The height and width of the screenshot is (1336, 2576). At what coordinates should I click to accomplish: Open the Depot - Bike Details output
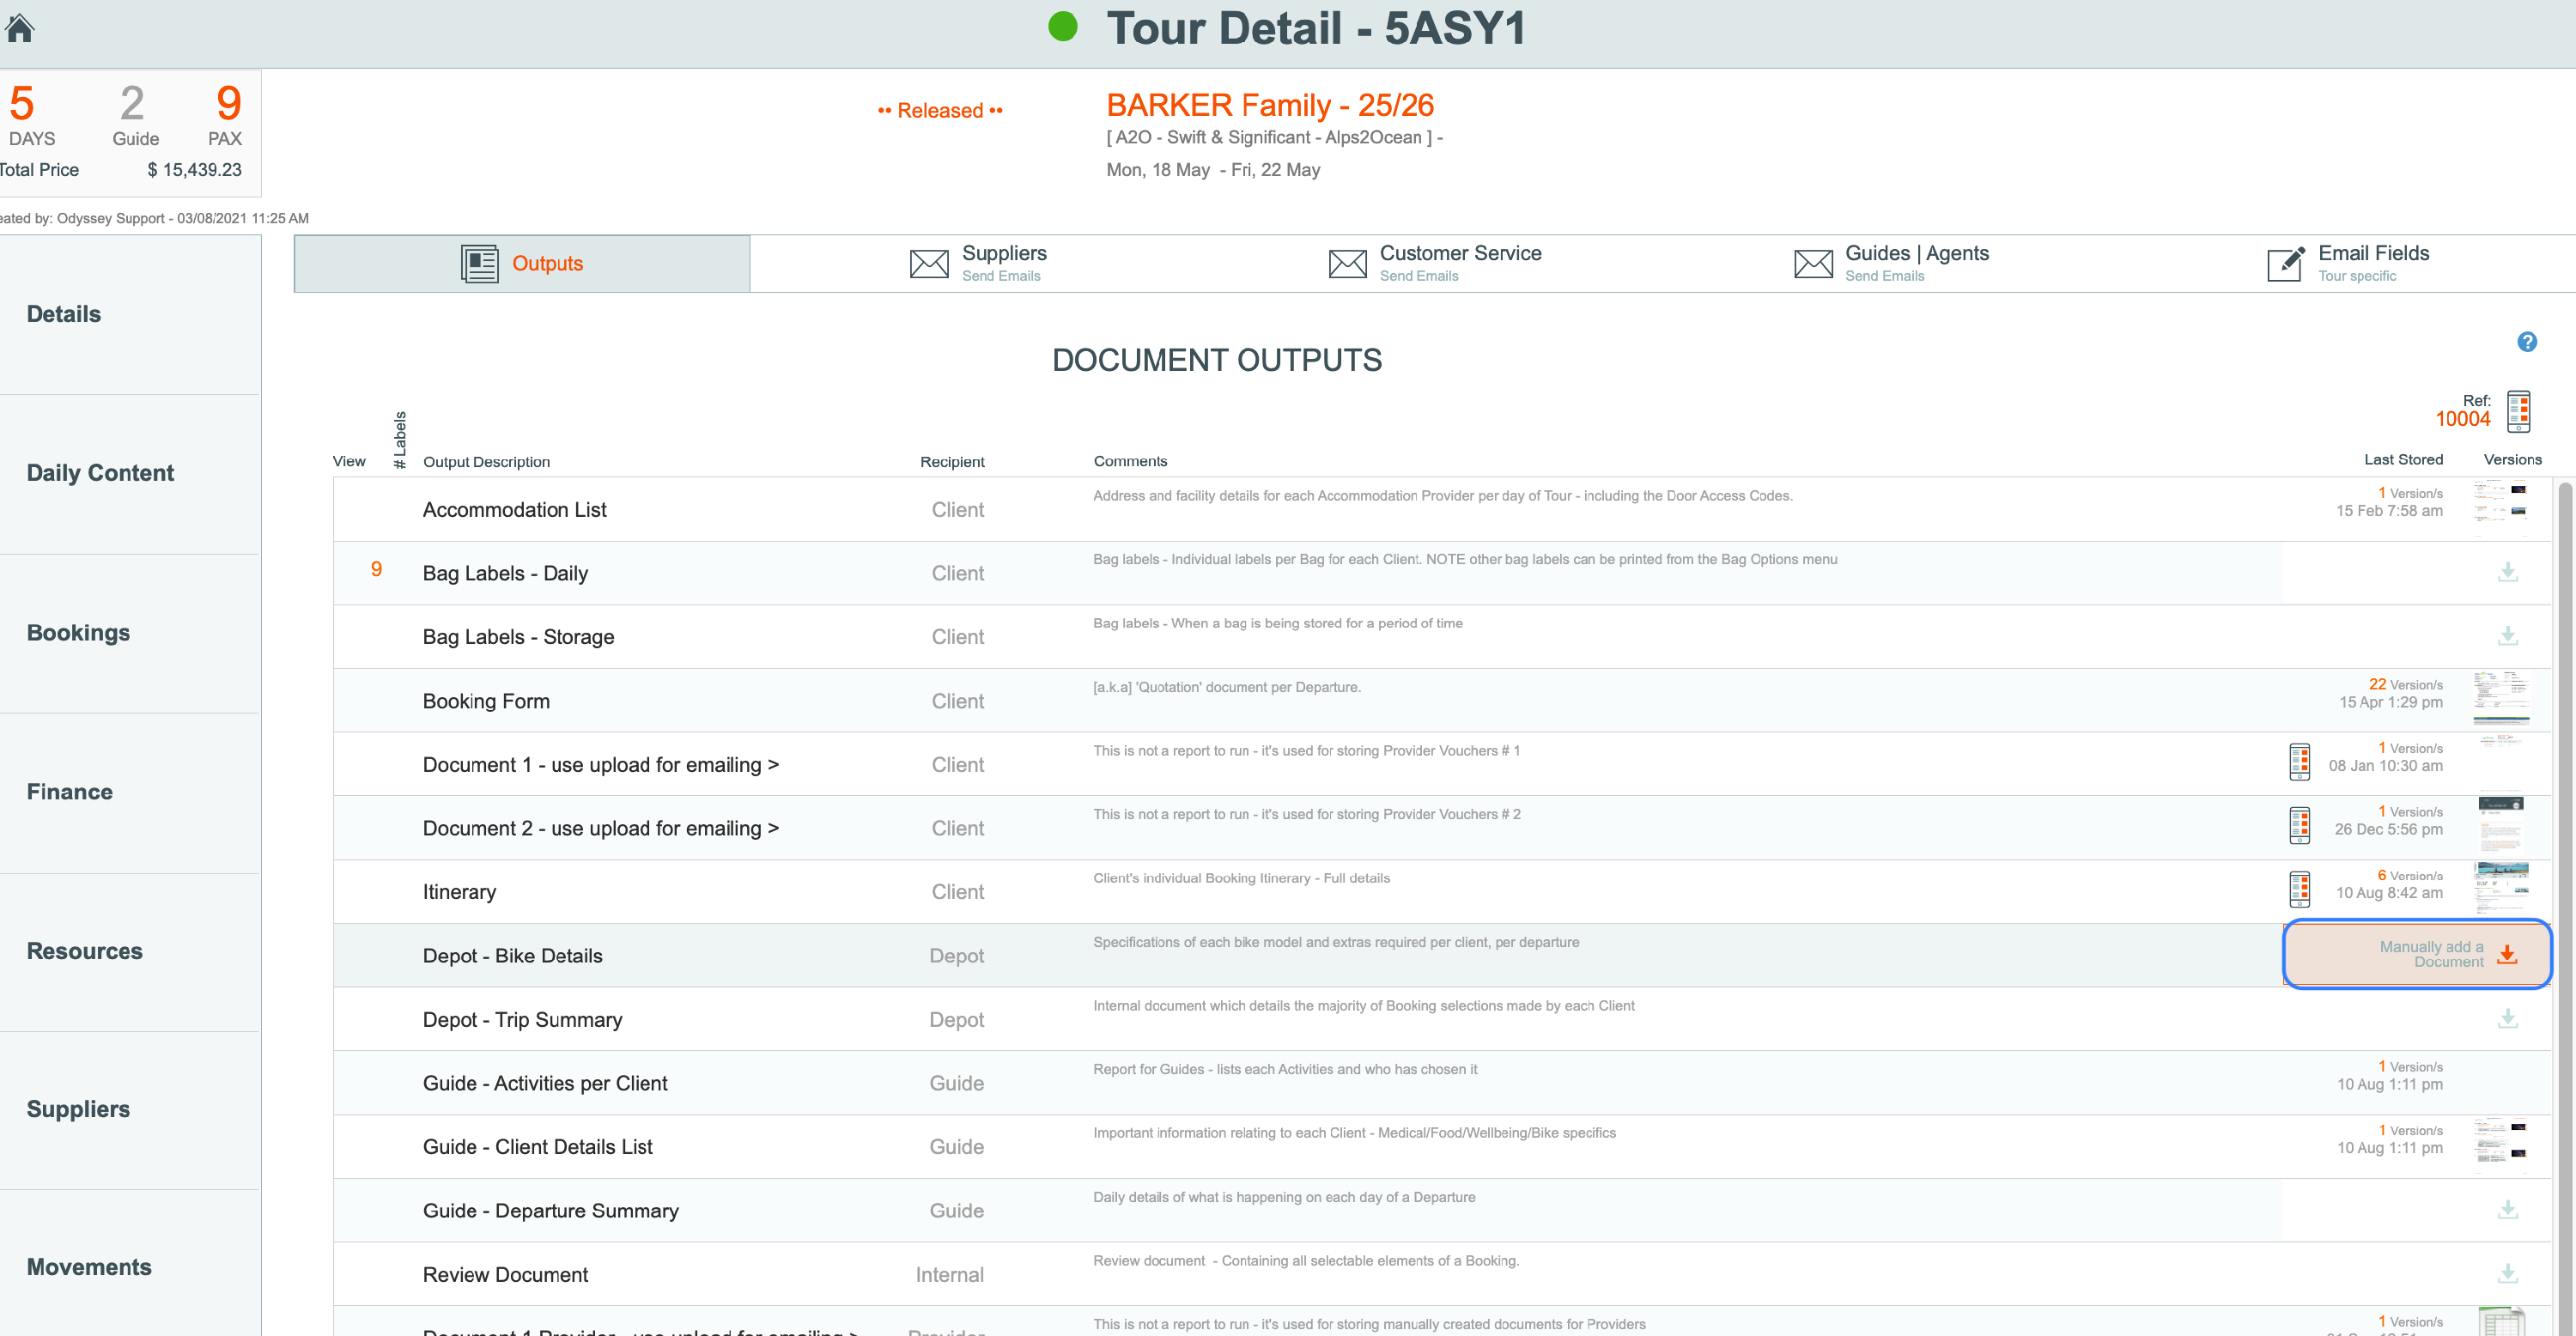(x=512, y=956)
